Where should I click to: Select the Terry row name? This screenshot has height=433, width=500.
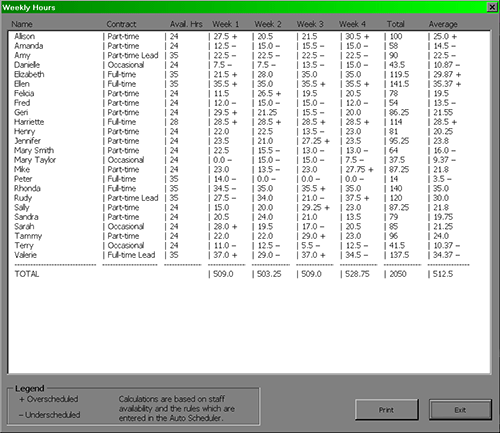click(x=24, y=246)
